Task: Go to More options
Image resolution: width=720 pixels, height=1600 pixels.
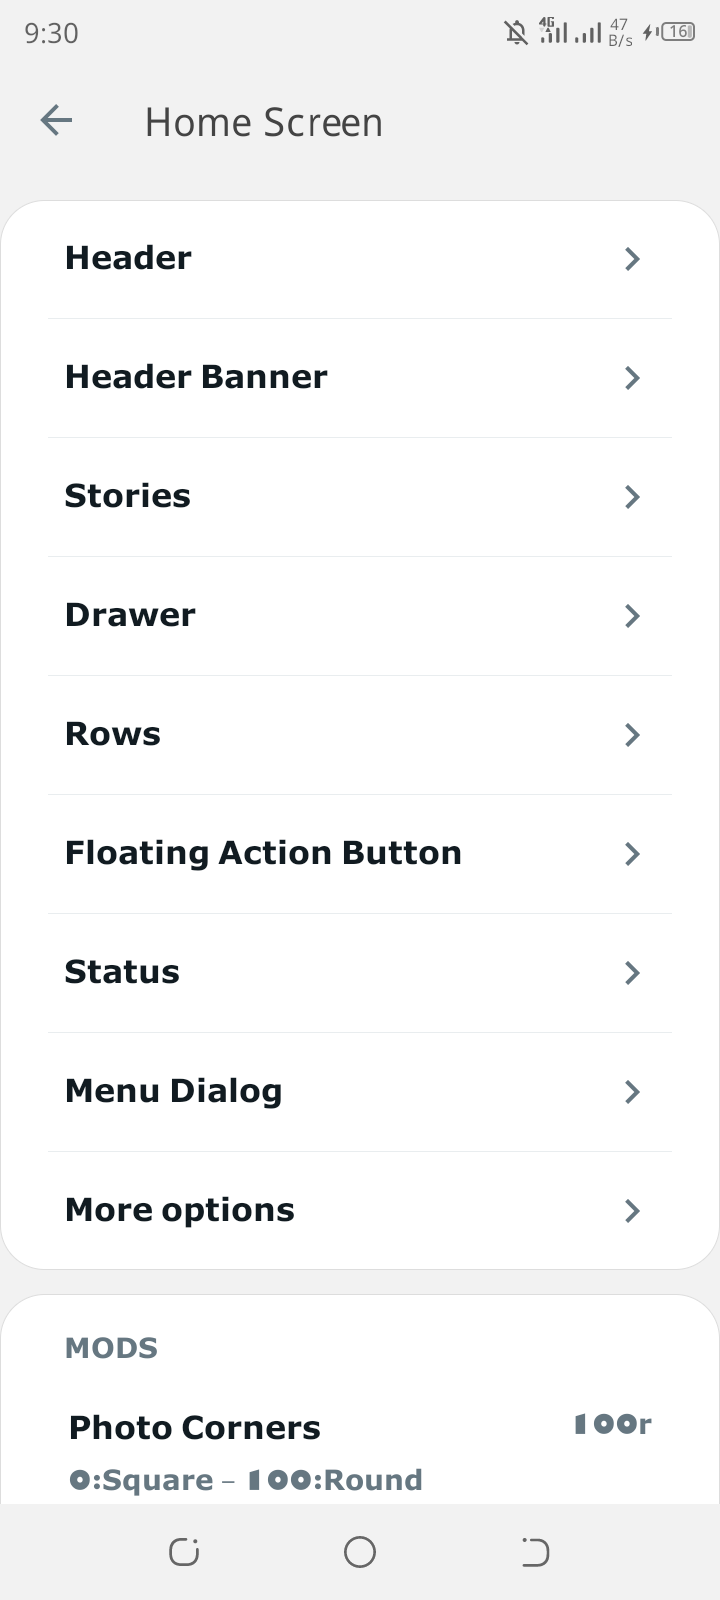Action: click(180, 1210)
